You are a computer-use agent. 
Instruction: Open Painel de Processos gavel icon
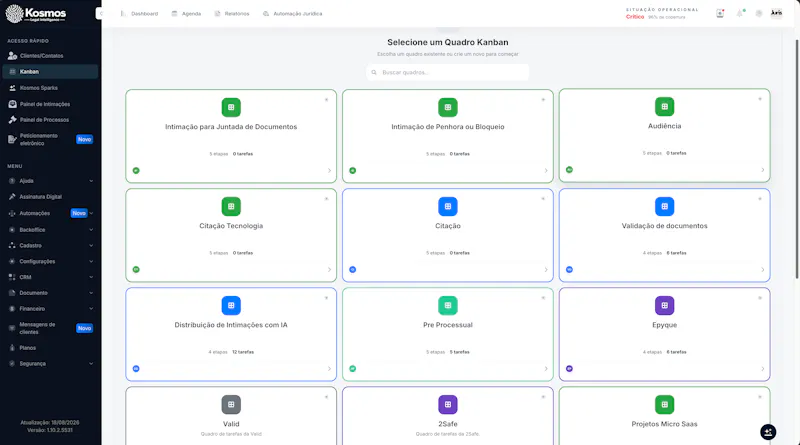[x=12, y=120]
